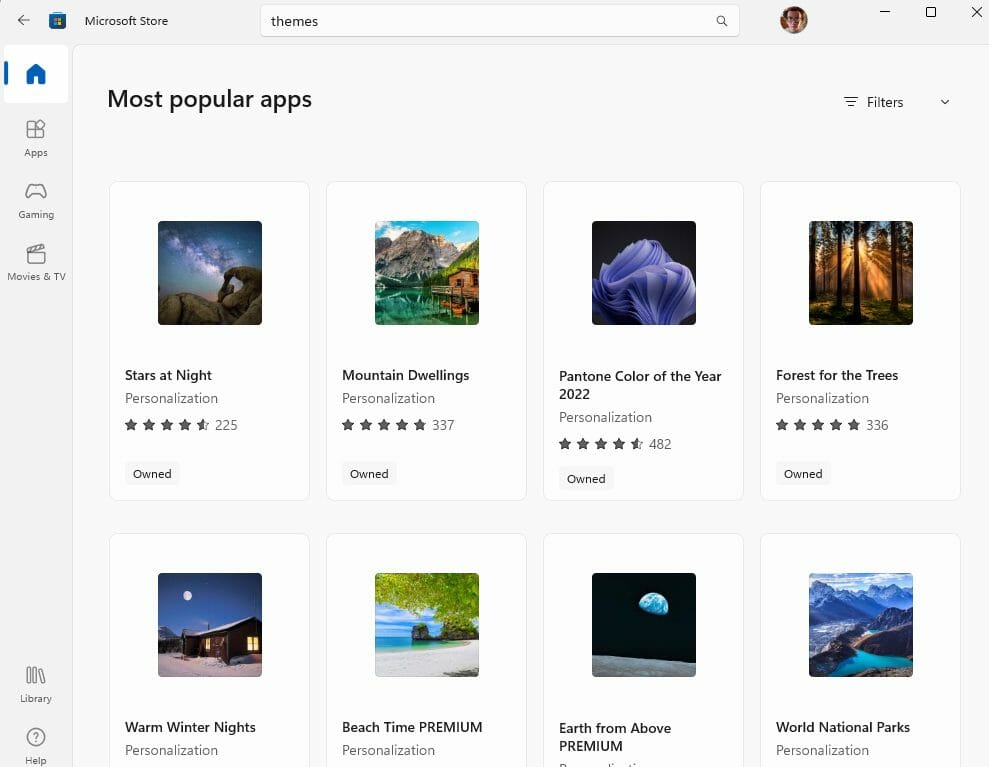Open Movies & TV section
Viewport: 989px width, 767px height.
[35, 261]
